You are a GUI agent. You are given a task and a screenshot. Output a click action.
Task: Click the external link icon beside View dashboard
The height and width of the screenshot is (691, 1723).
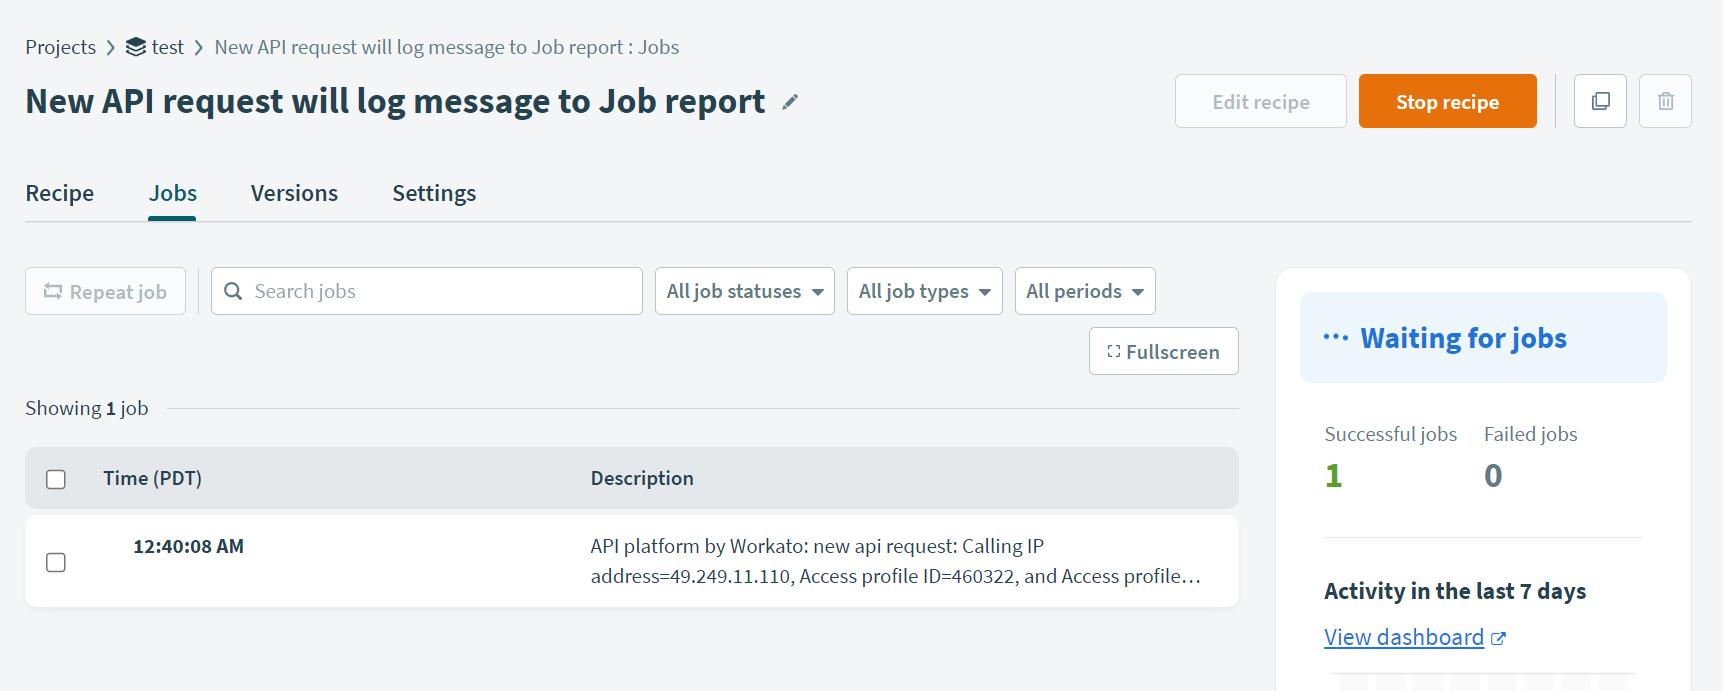(x=1498, y=638)
